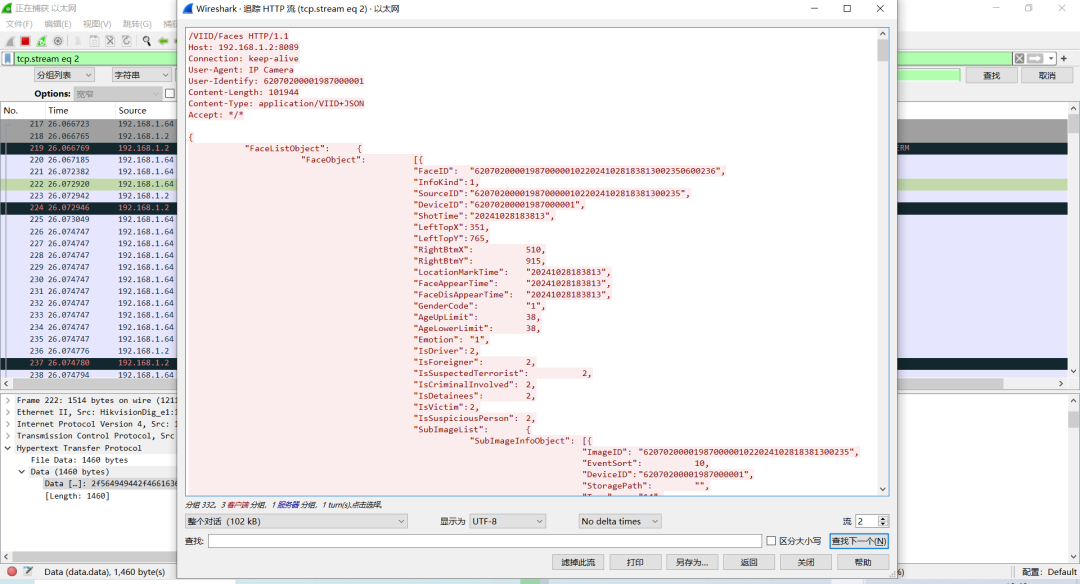Click the expert info circle in status bar

point(12,572)
